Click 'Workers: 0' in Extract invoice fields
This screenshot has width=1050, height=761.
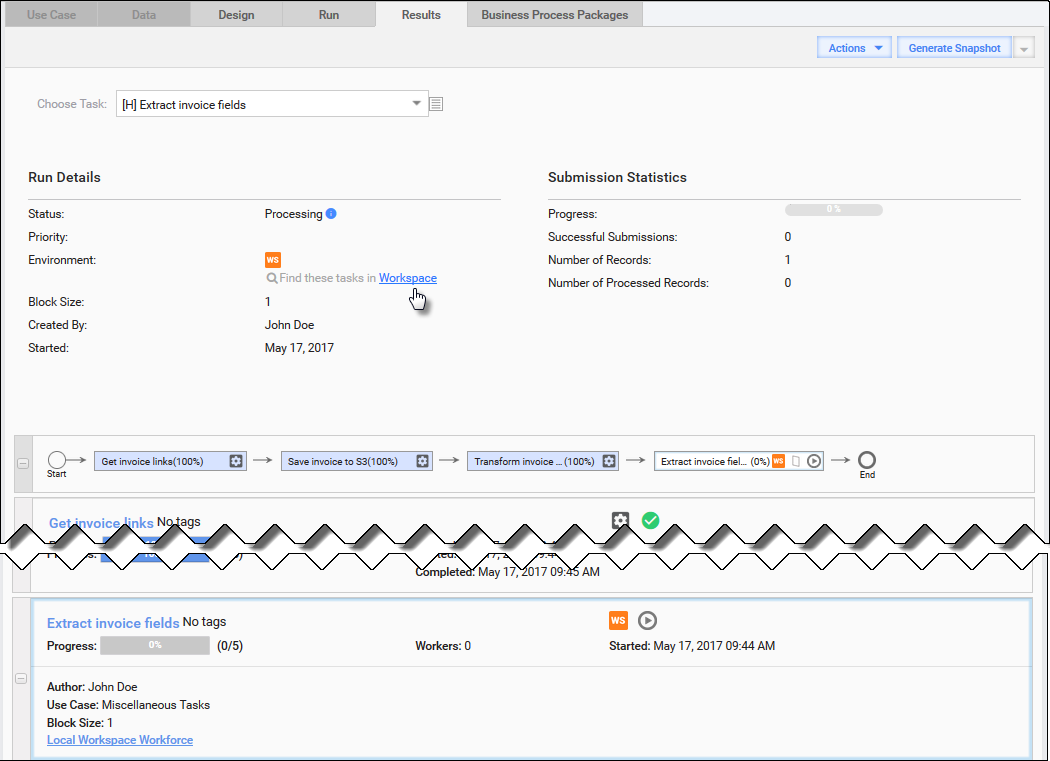(443, 646)
